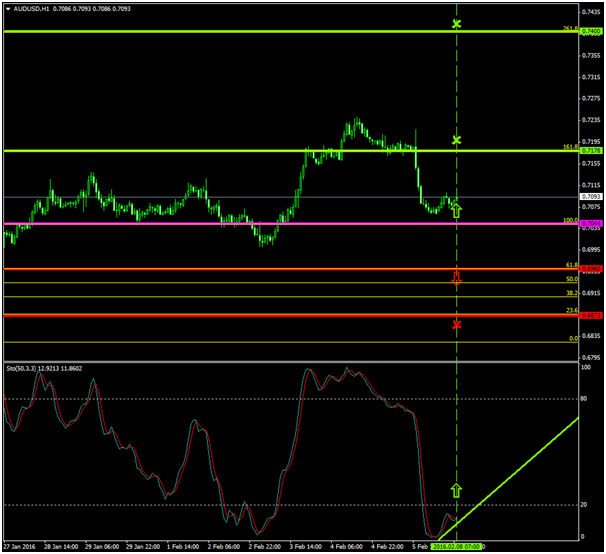Click the 50.0 Fibonacci level label
Image resolution: width=606 pixels, height=554 pixels.
(572, 279)
